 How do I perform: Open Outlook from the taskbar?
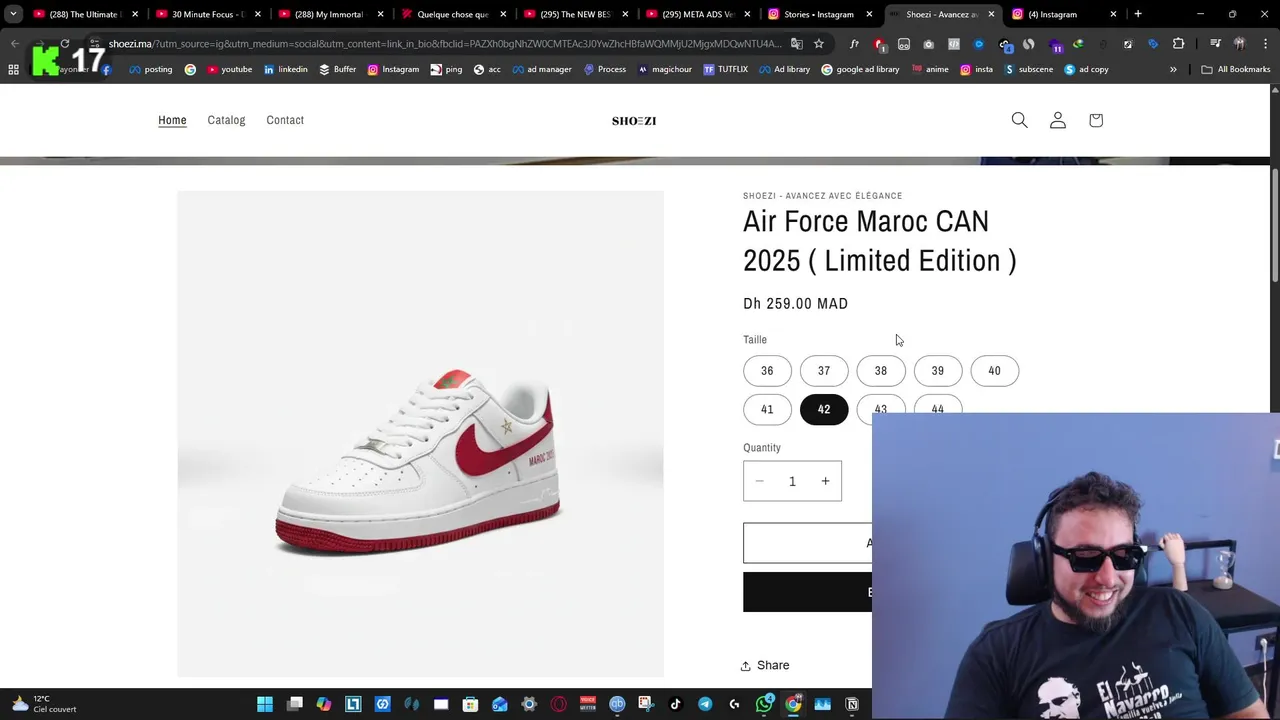click(x=500, y=704)
